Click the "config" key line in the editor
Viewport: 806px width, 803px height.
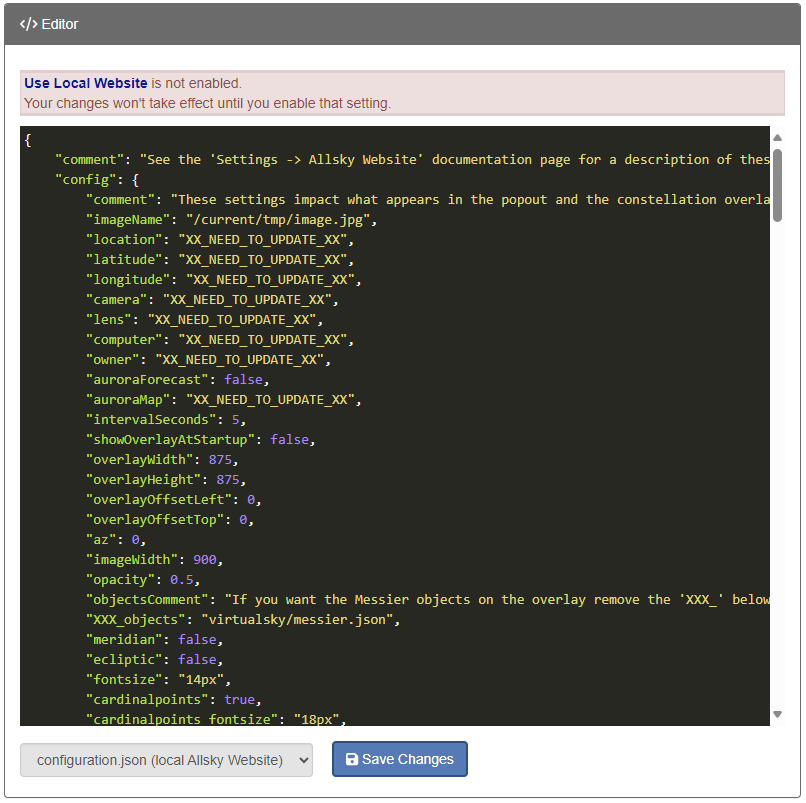pos(94,180)
